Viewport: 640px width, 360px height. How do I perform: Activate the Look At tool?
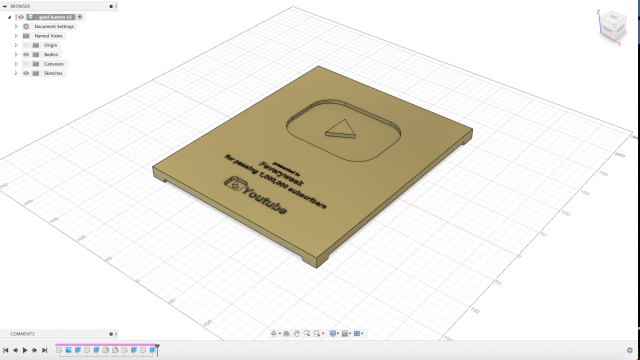pyautogui.click(x=287, y=333)
